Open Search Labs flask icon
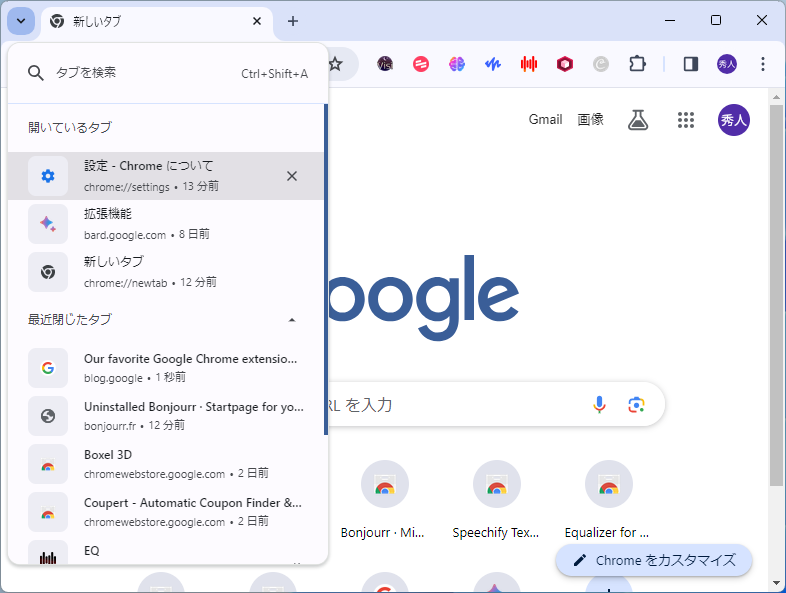The height and width of the screenshot is (593, 786). (x=638, y=120)
